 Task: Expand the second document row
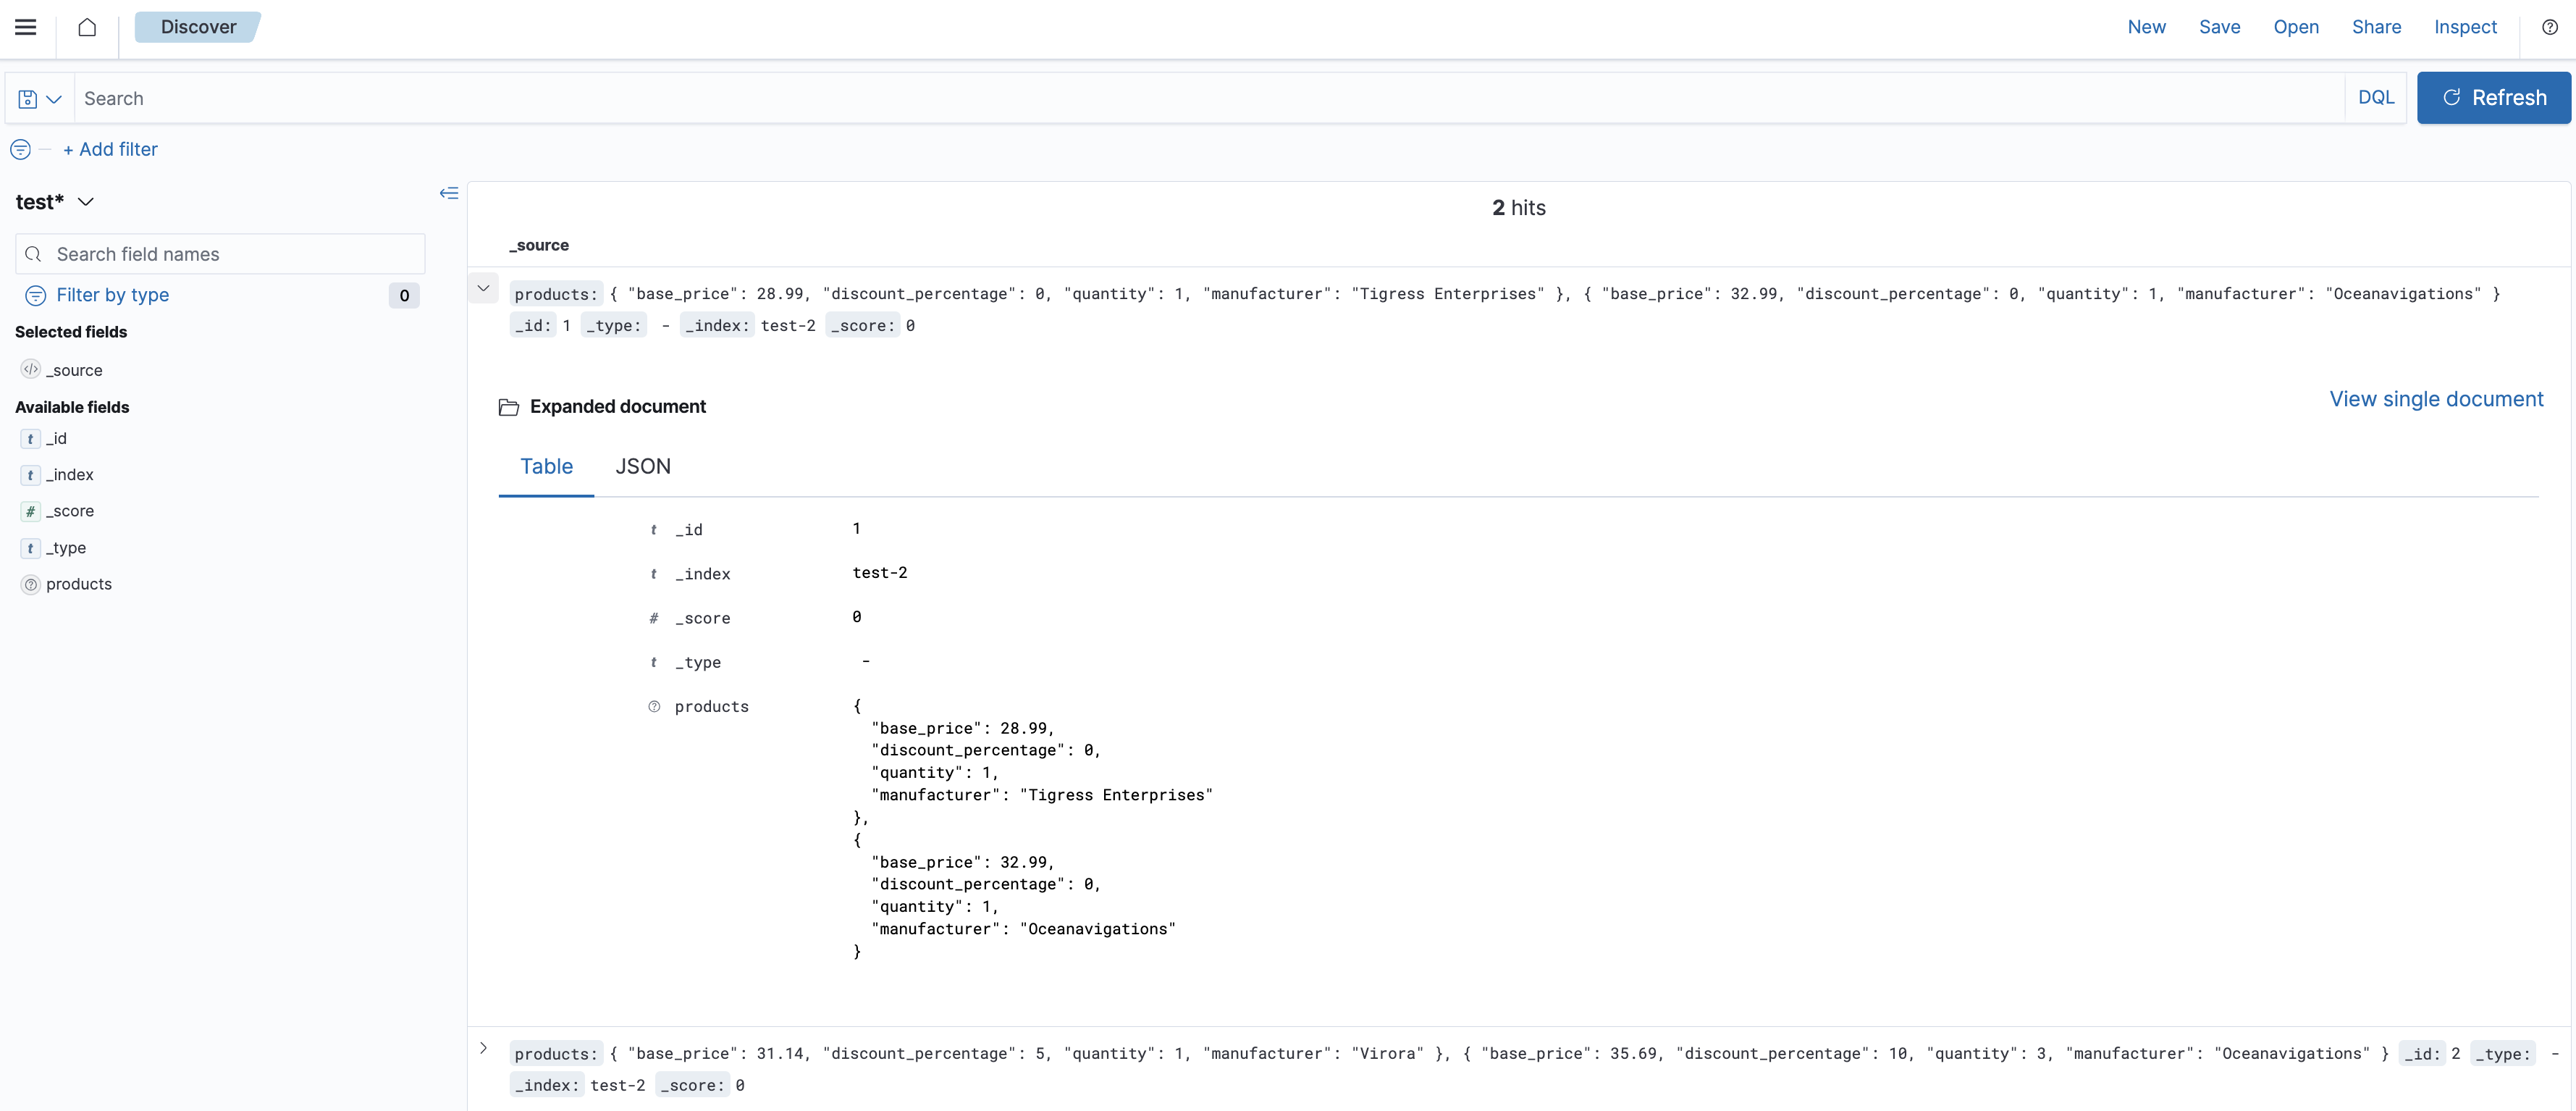tap(483, 1048)
